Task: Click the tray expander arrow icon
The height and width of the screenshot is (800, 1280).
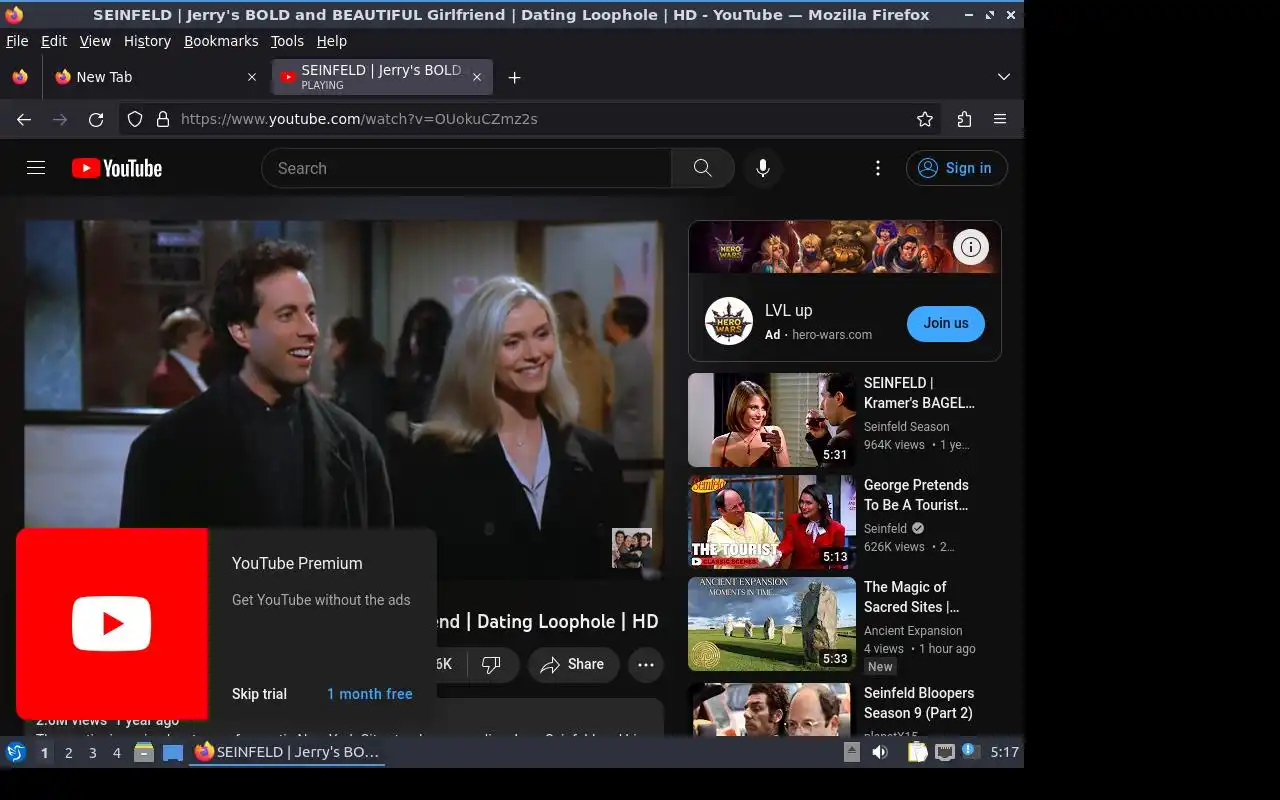Action: pos(852,752)
